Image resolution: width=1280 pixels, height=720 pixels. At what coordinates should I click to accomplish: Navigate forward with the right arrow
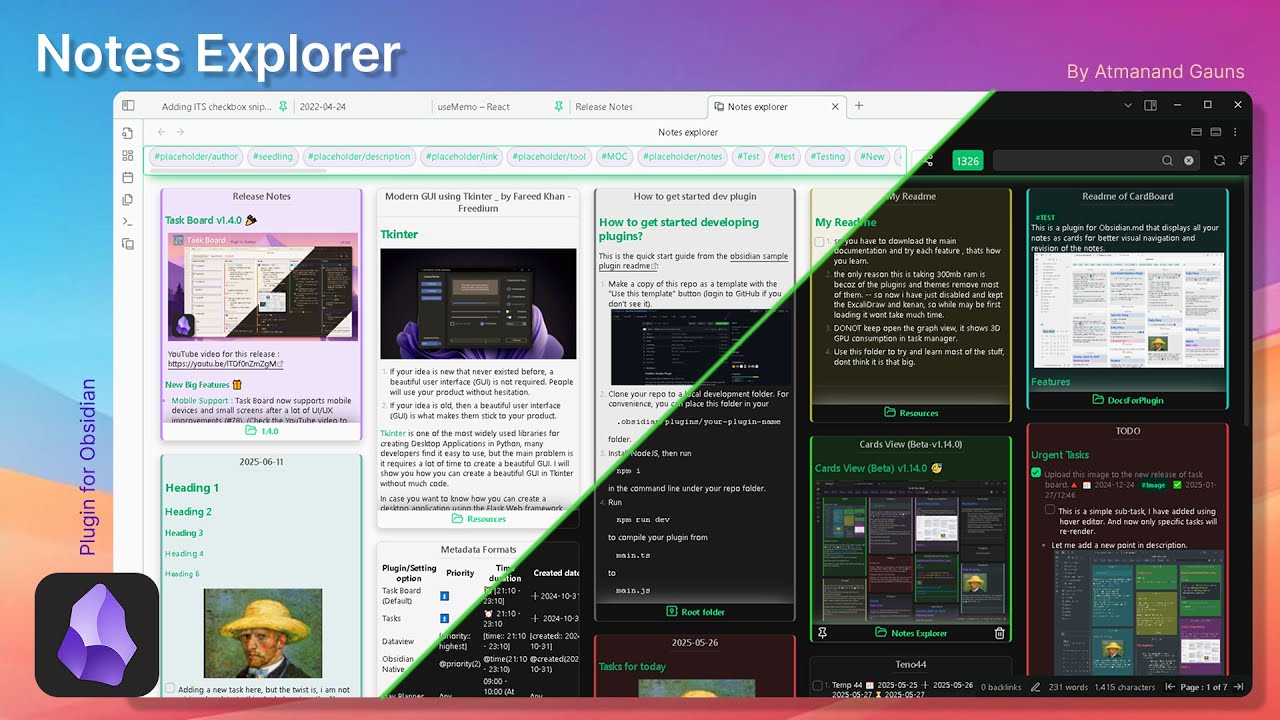click(181, 132)
